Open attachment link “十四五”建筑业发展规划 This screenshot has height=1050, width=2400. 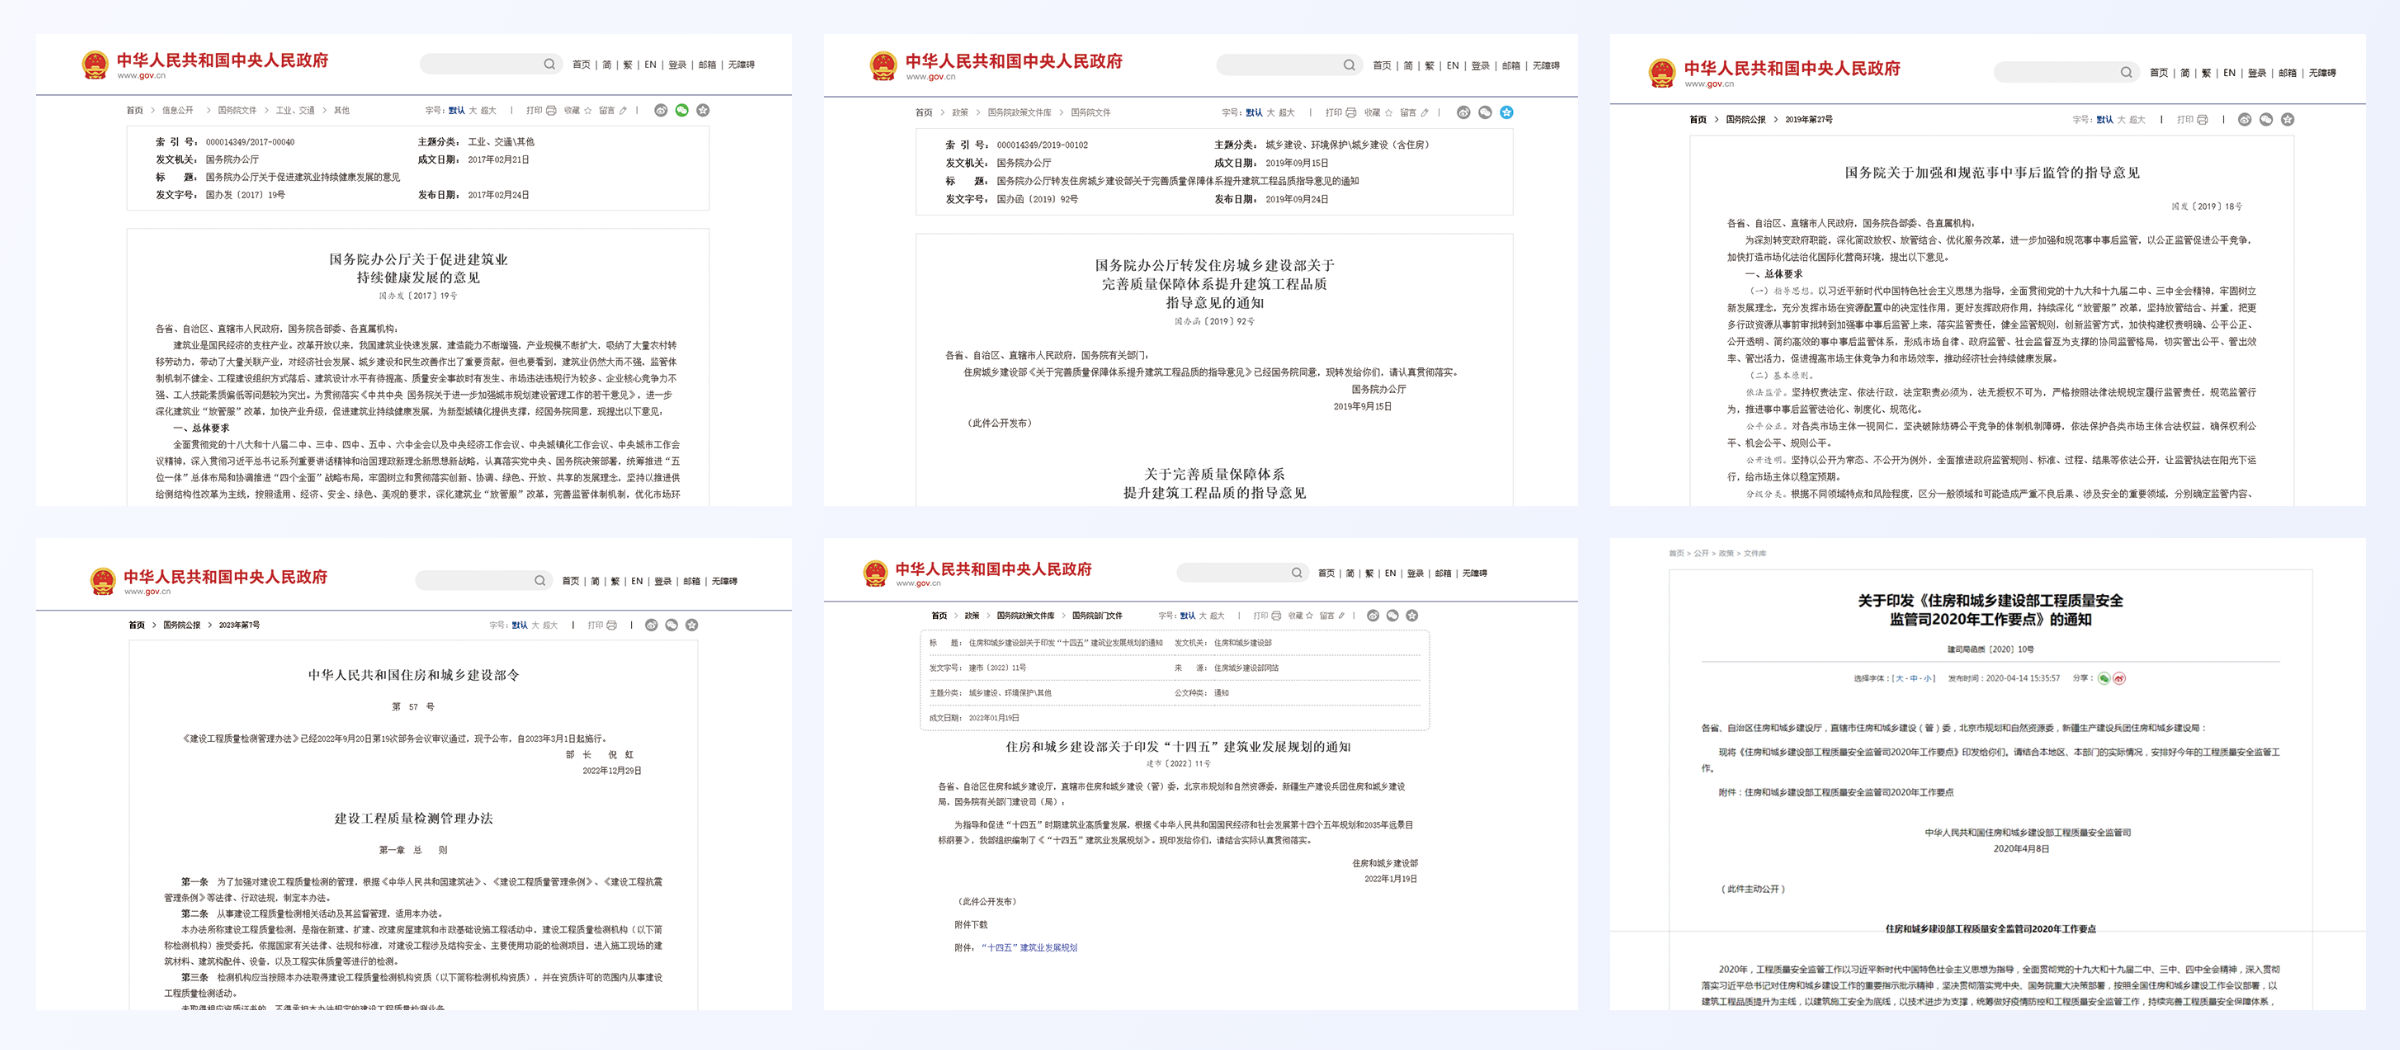coord(1029,947)
